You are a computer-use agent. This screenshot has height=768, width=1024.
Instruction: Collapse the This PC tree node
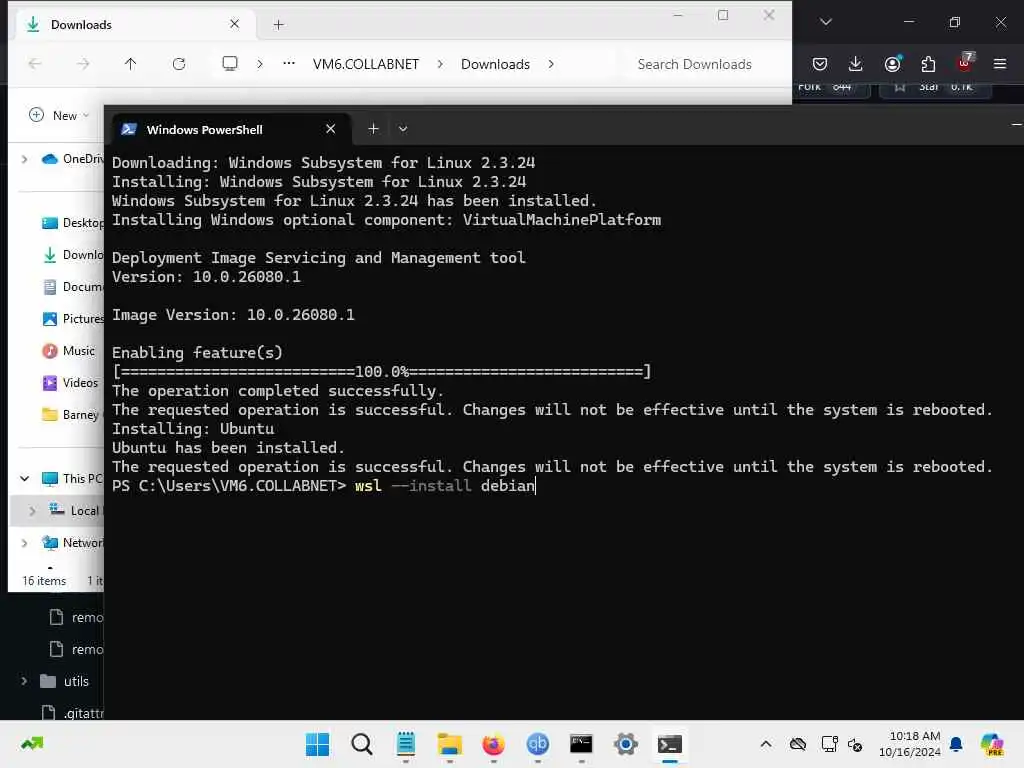[x=25, y=479]
